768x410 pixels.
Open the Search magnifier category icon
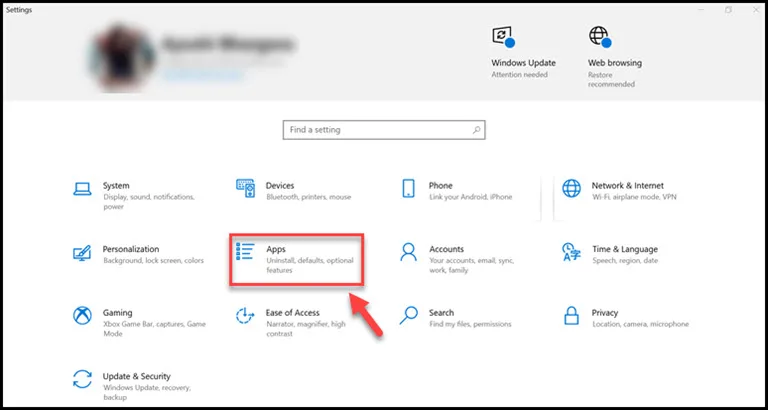coord(408,315)
